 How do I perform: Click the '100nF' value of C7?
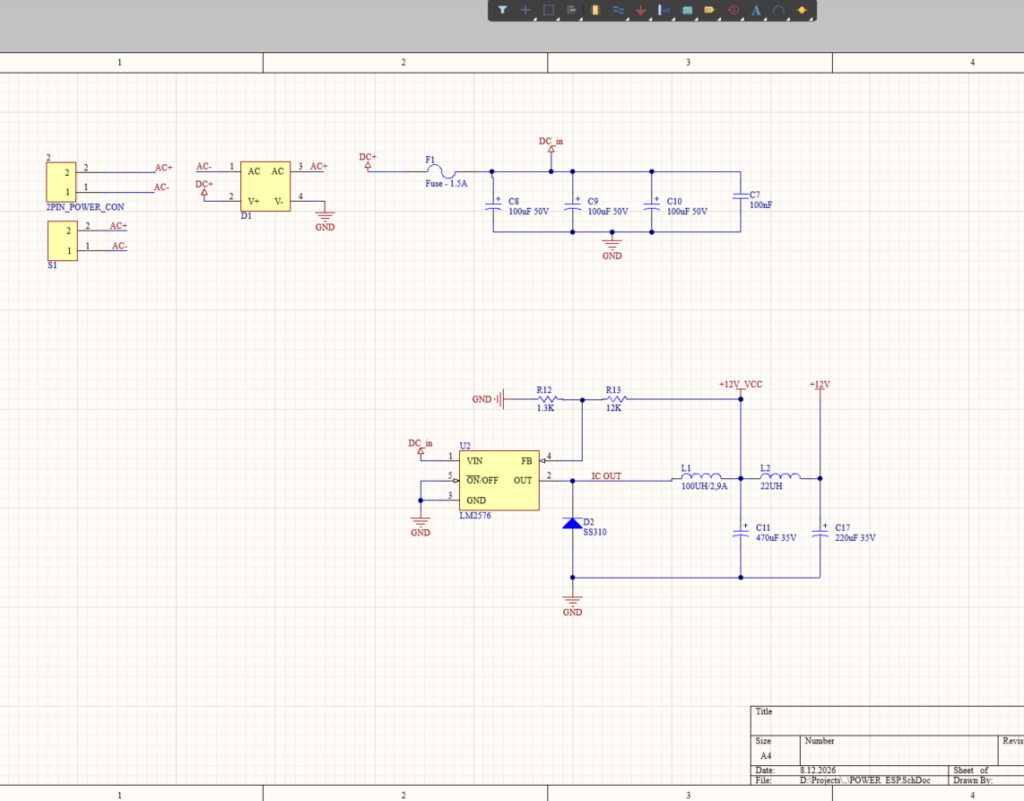tap(761, 205)
